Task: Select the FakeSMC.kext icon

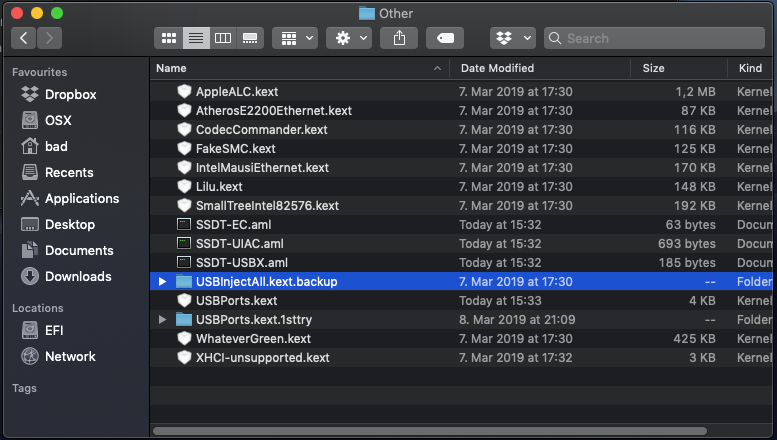Action: click(184, 148)
